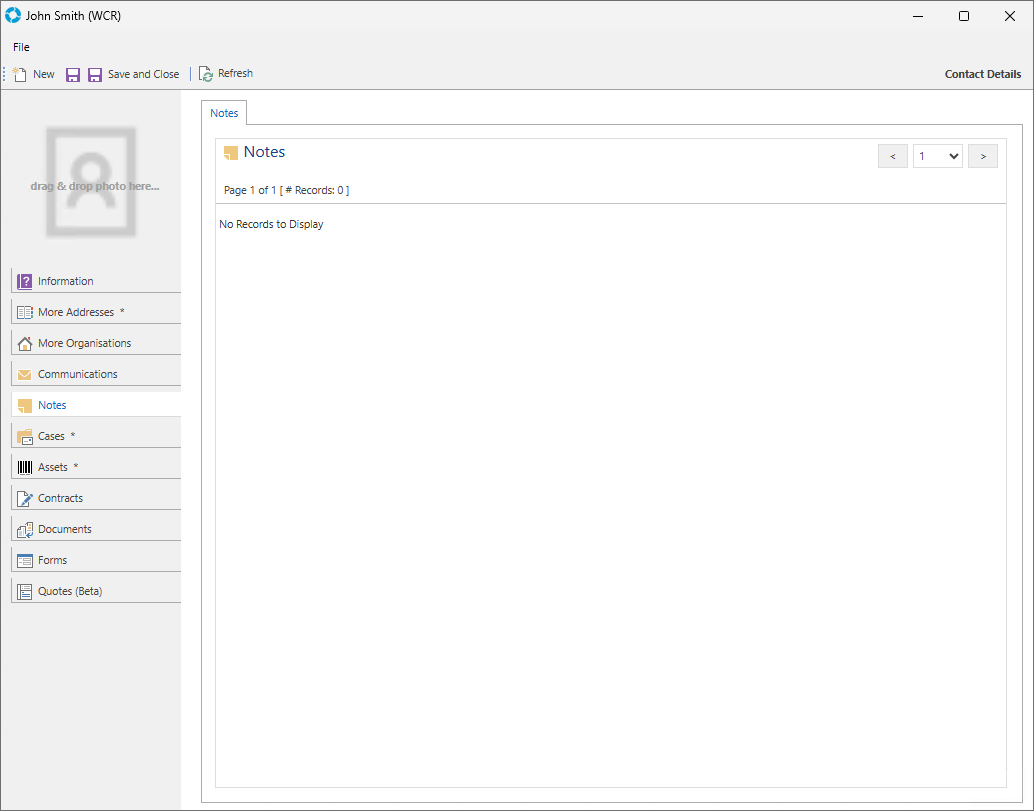Open the Contracts section

[x=60, y=498]
